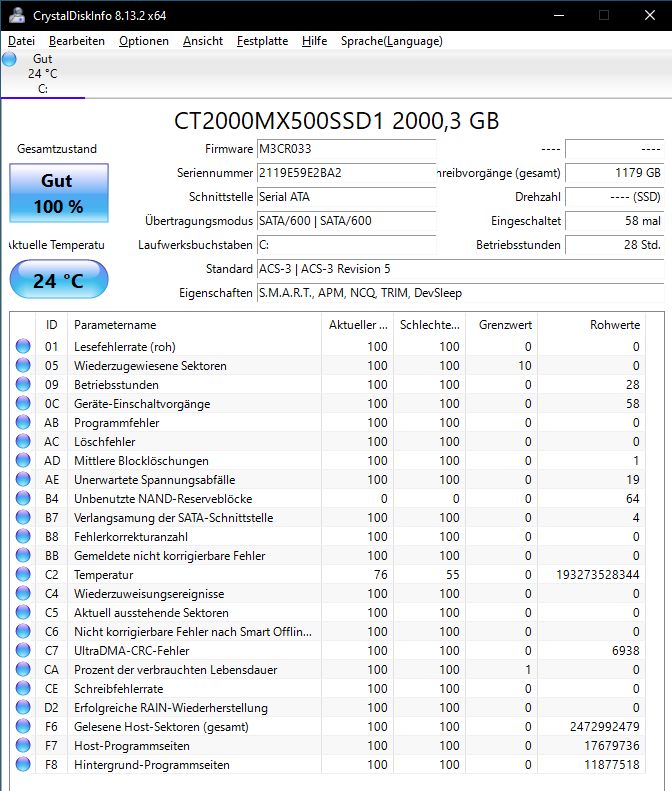The height and width of the screenshot is (791, 672).
Task: Open the Optionen menu
Action: pos(144,41)
